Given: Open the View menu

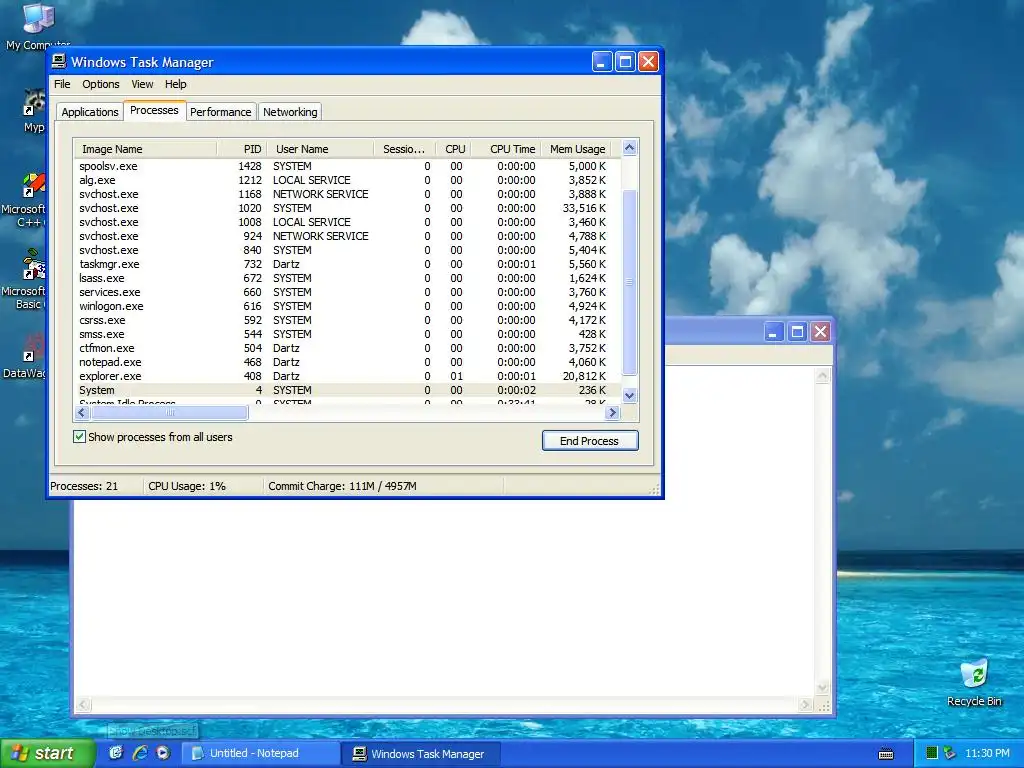Looking at the screenshot, I should [142, 84].
